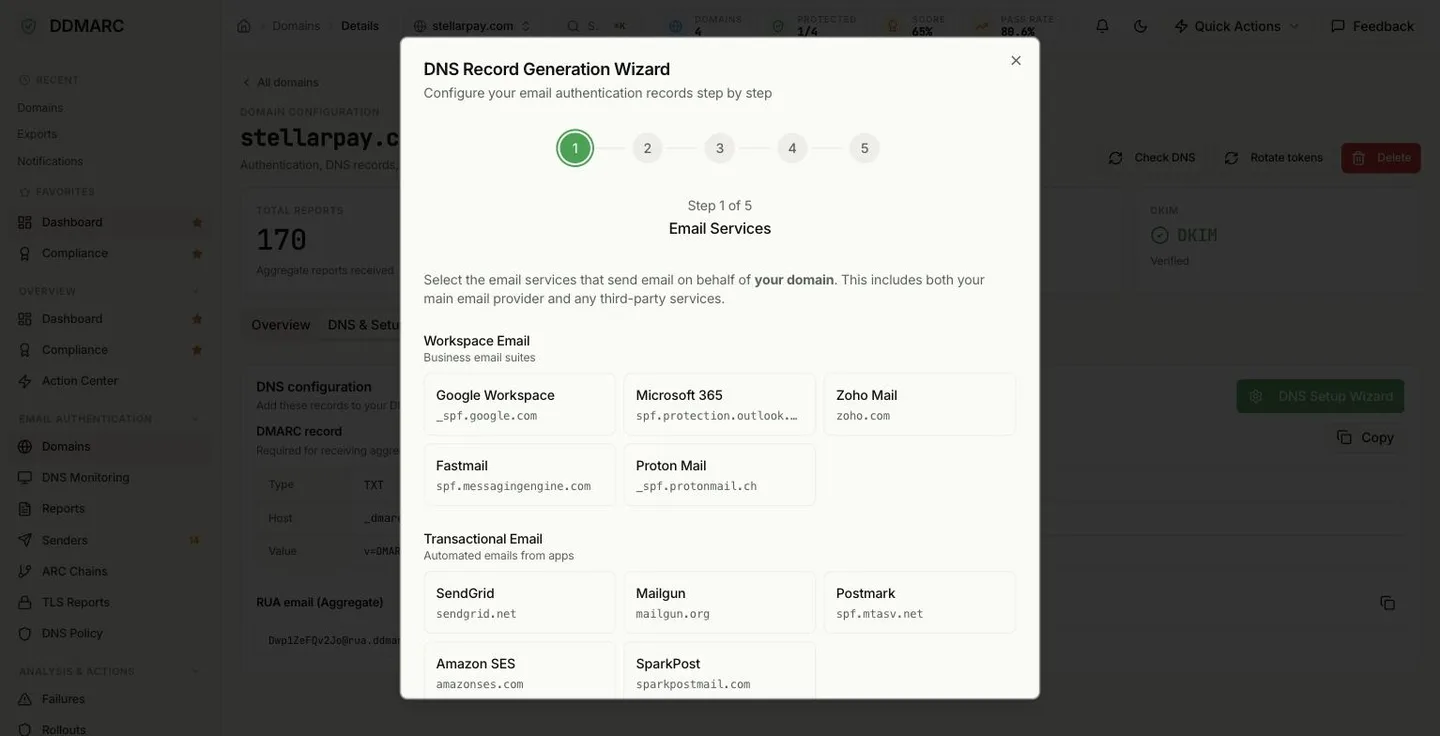Viewport: 1440px width, 736px height.
Task: Click the DKIM verified check icon
Action: tap(1160, 235)
